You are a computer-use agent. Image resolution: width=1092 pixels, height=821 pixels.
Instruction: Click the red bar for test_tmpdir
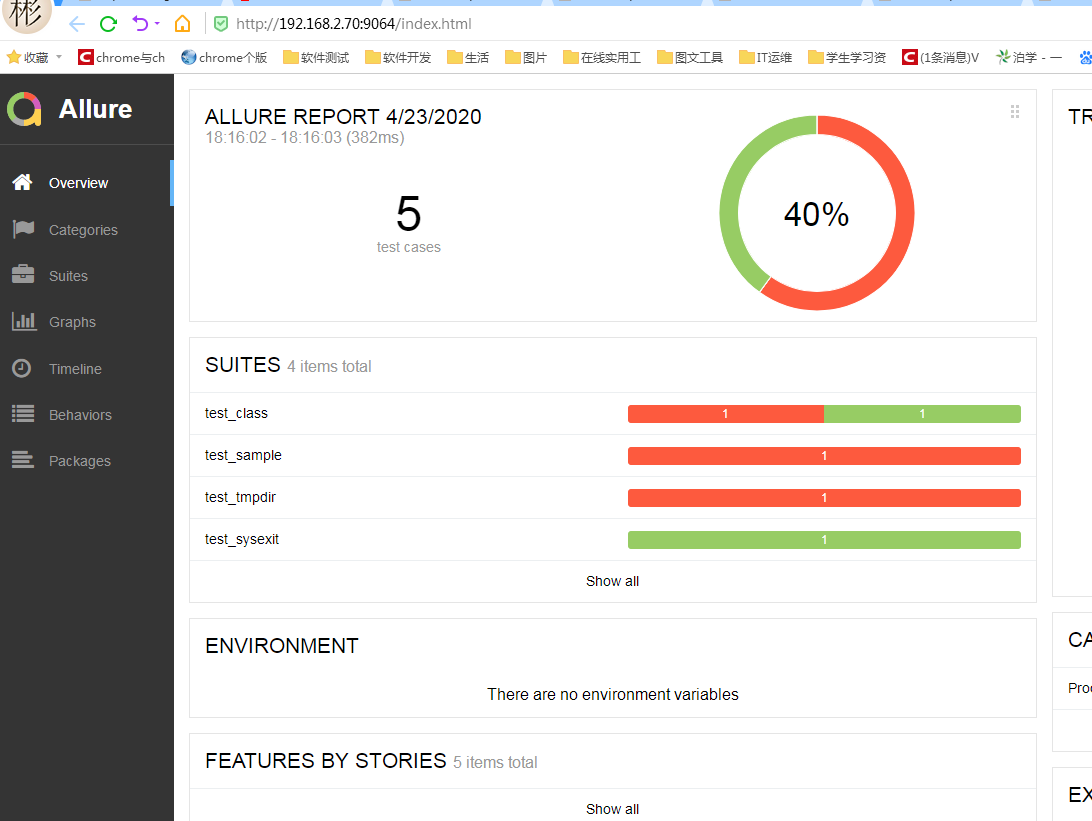coord(824,498)
